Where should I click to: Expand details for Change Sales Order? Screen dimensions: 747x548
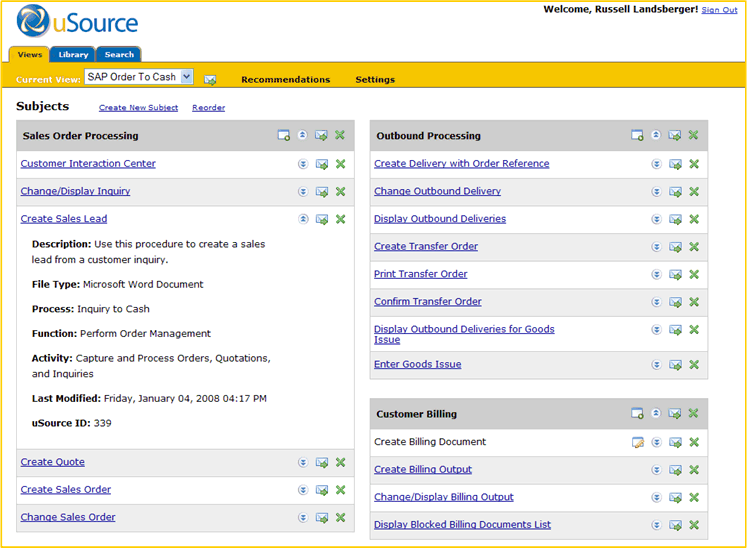click(303, 518)
